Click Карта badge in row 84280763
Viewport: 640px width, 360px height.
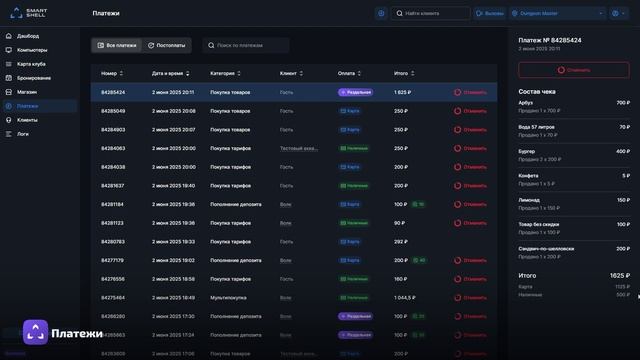pos(350,242)
